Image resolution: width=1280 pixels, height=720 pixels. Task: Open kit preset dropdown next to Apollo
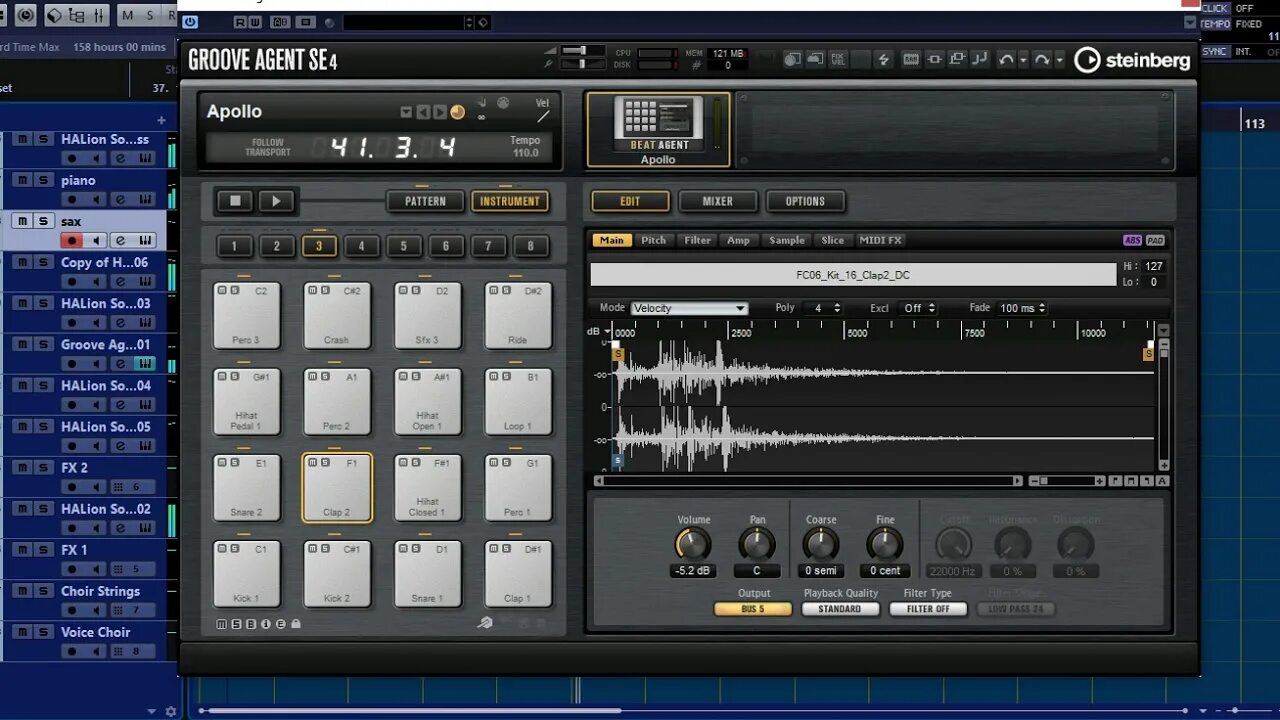(x=406, y=112)
